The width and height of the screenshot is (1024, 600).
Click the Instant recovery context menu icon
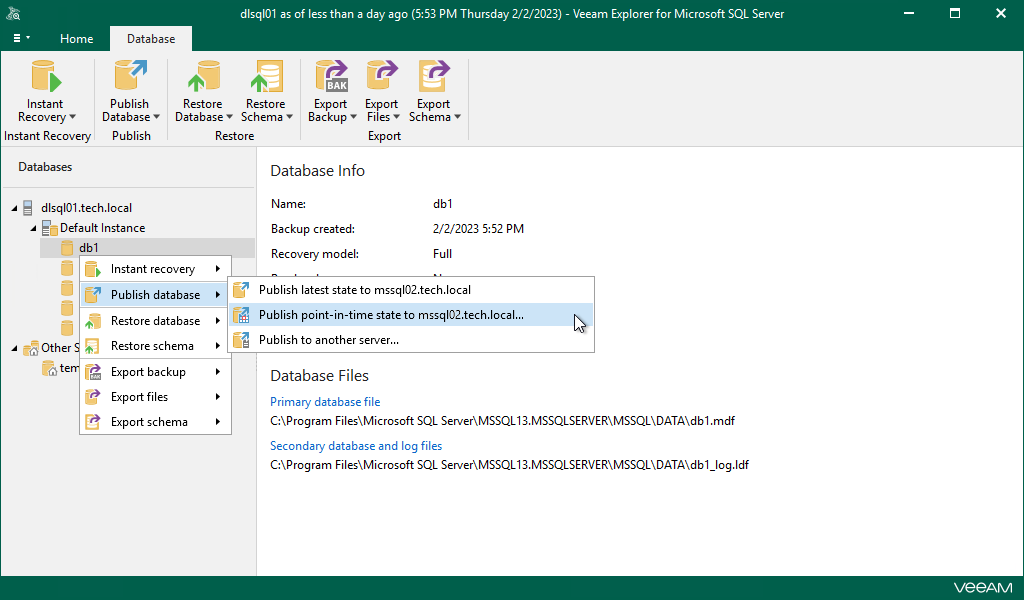(x=93, y=269)
